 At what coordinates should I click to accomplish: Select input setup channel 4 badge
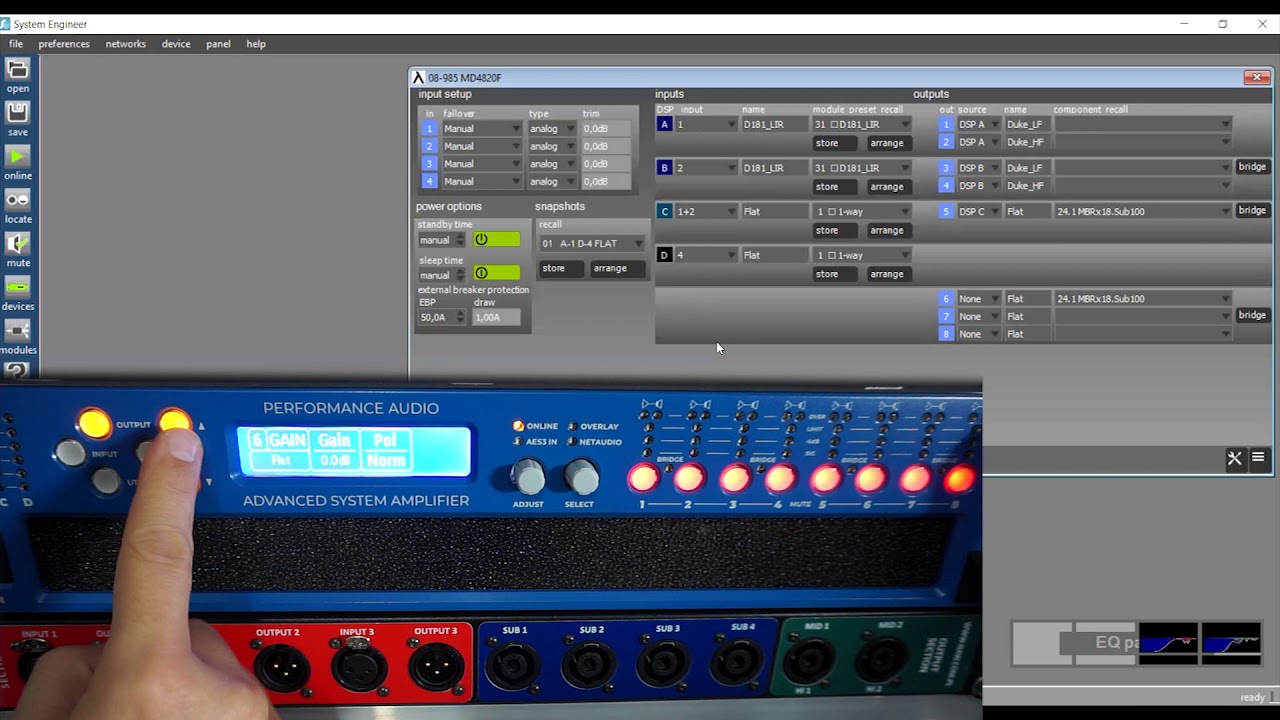pyautogui.click(x=429, y=182)
